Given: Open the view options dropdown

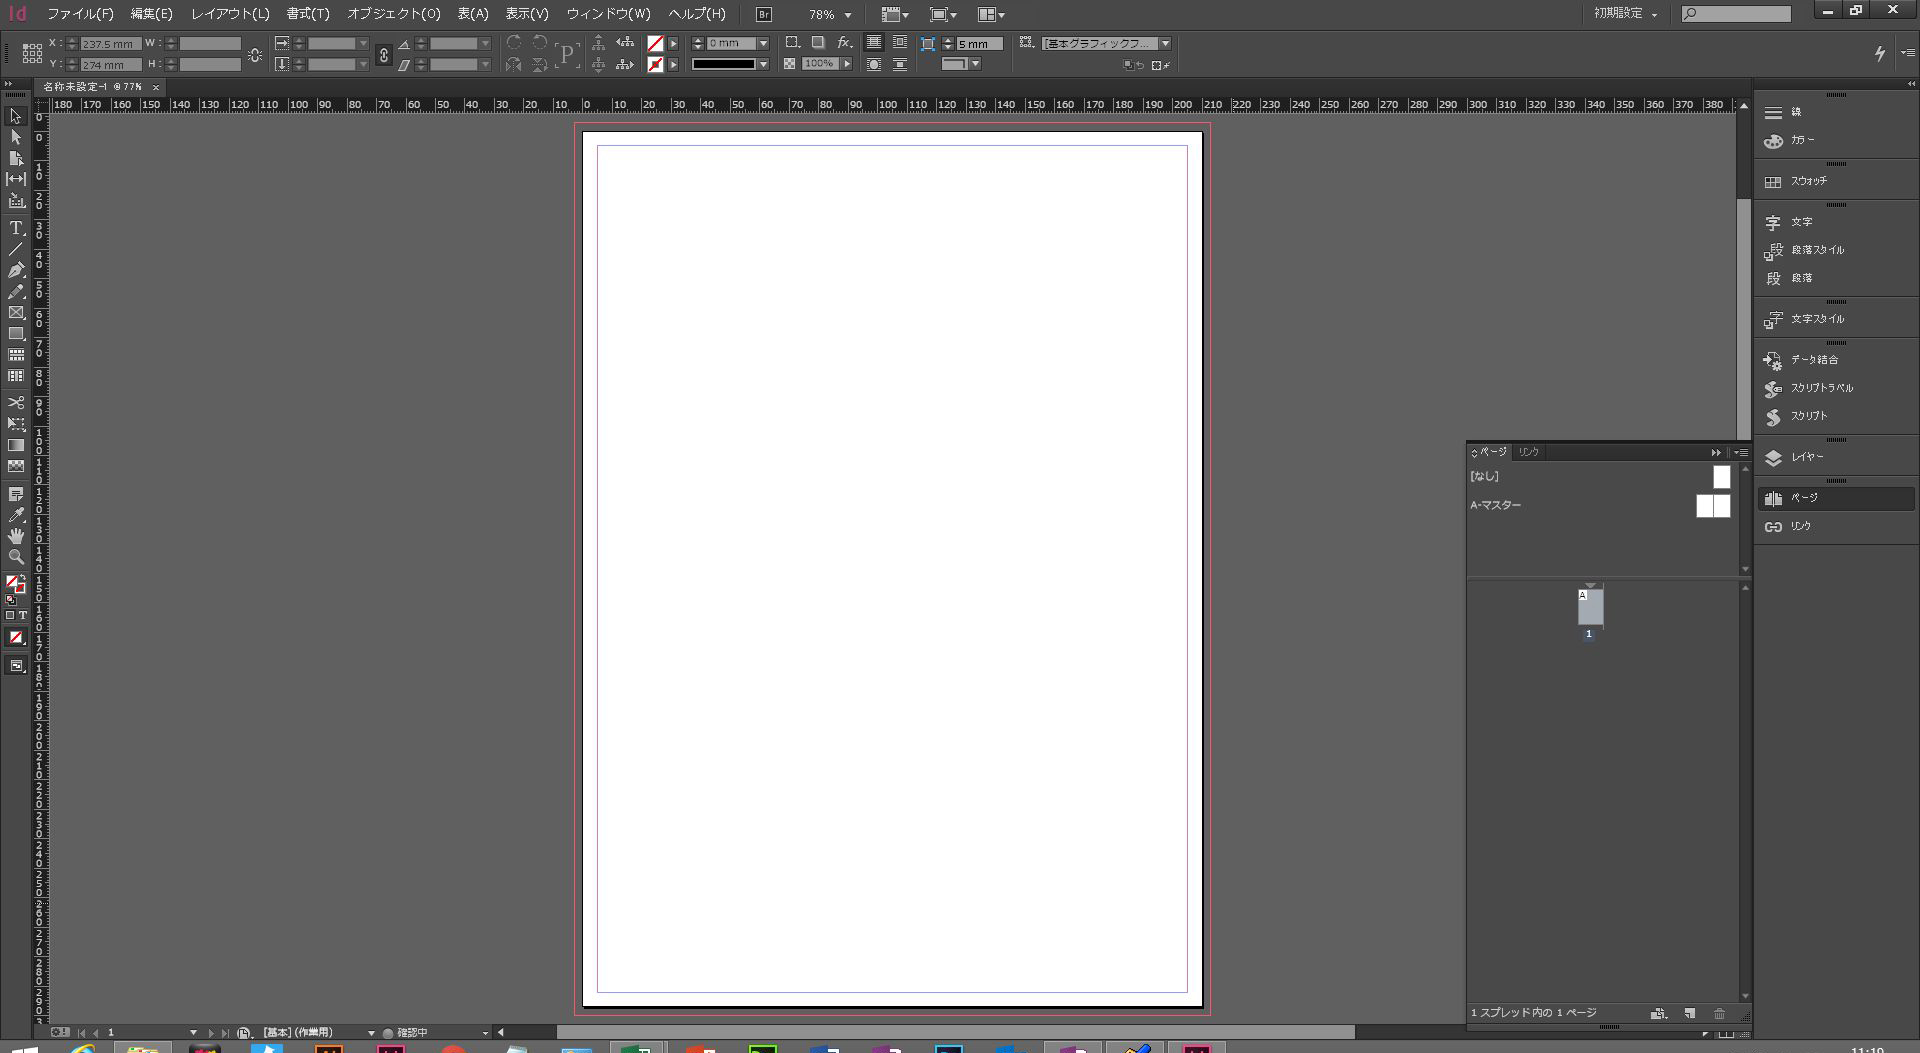Looking at the screenshot, I should click(x=895, y=15).
